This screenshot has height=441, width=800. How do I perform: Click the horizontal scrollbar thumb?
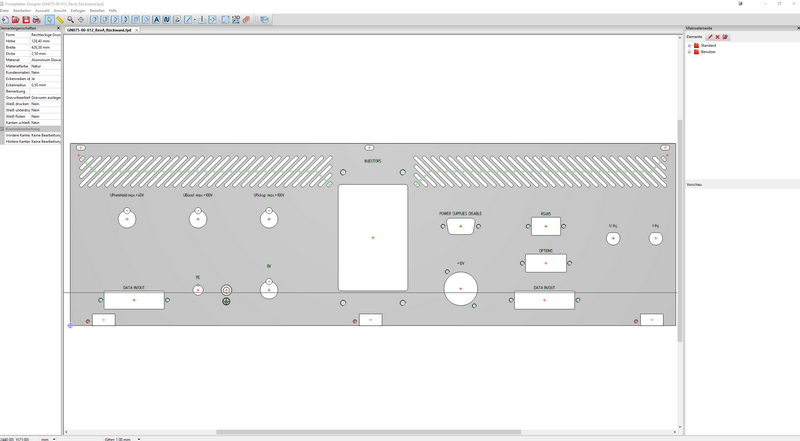point(368,432)
